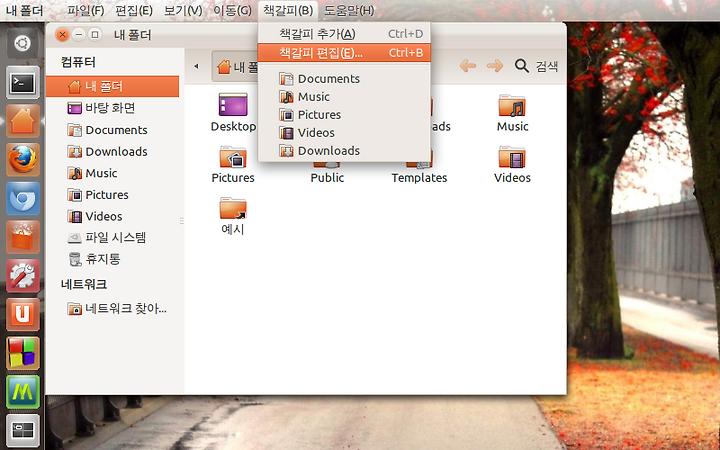The width and height of the screenshot is (720, 450).
Task: Open 네트워크 찾아... in the sidebar
Action: tap(112, 309)
